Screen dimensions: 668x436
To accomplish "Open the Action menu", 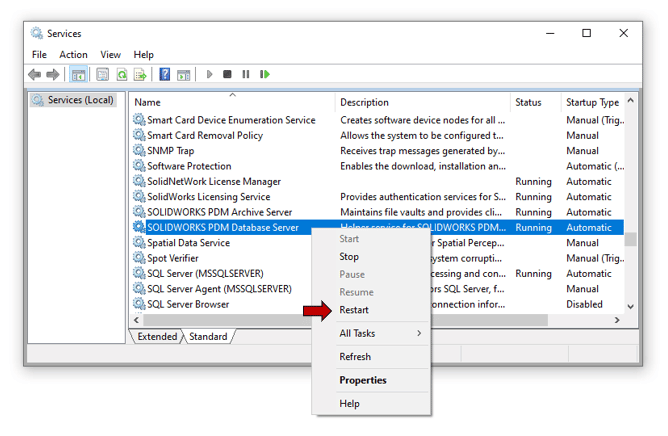I will pyautogui.click(x=73, y=55).
